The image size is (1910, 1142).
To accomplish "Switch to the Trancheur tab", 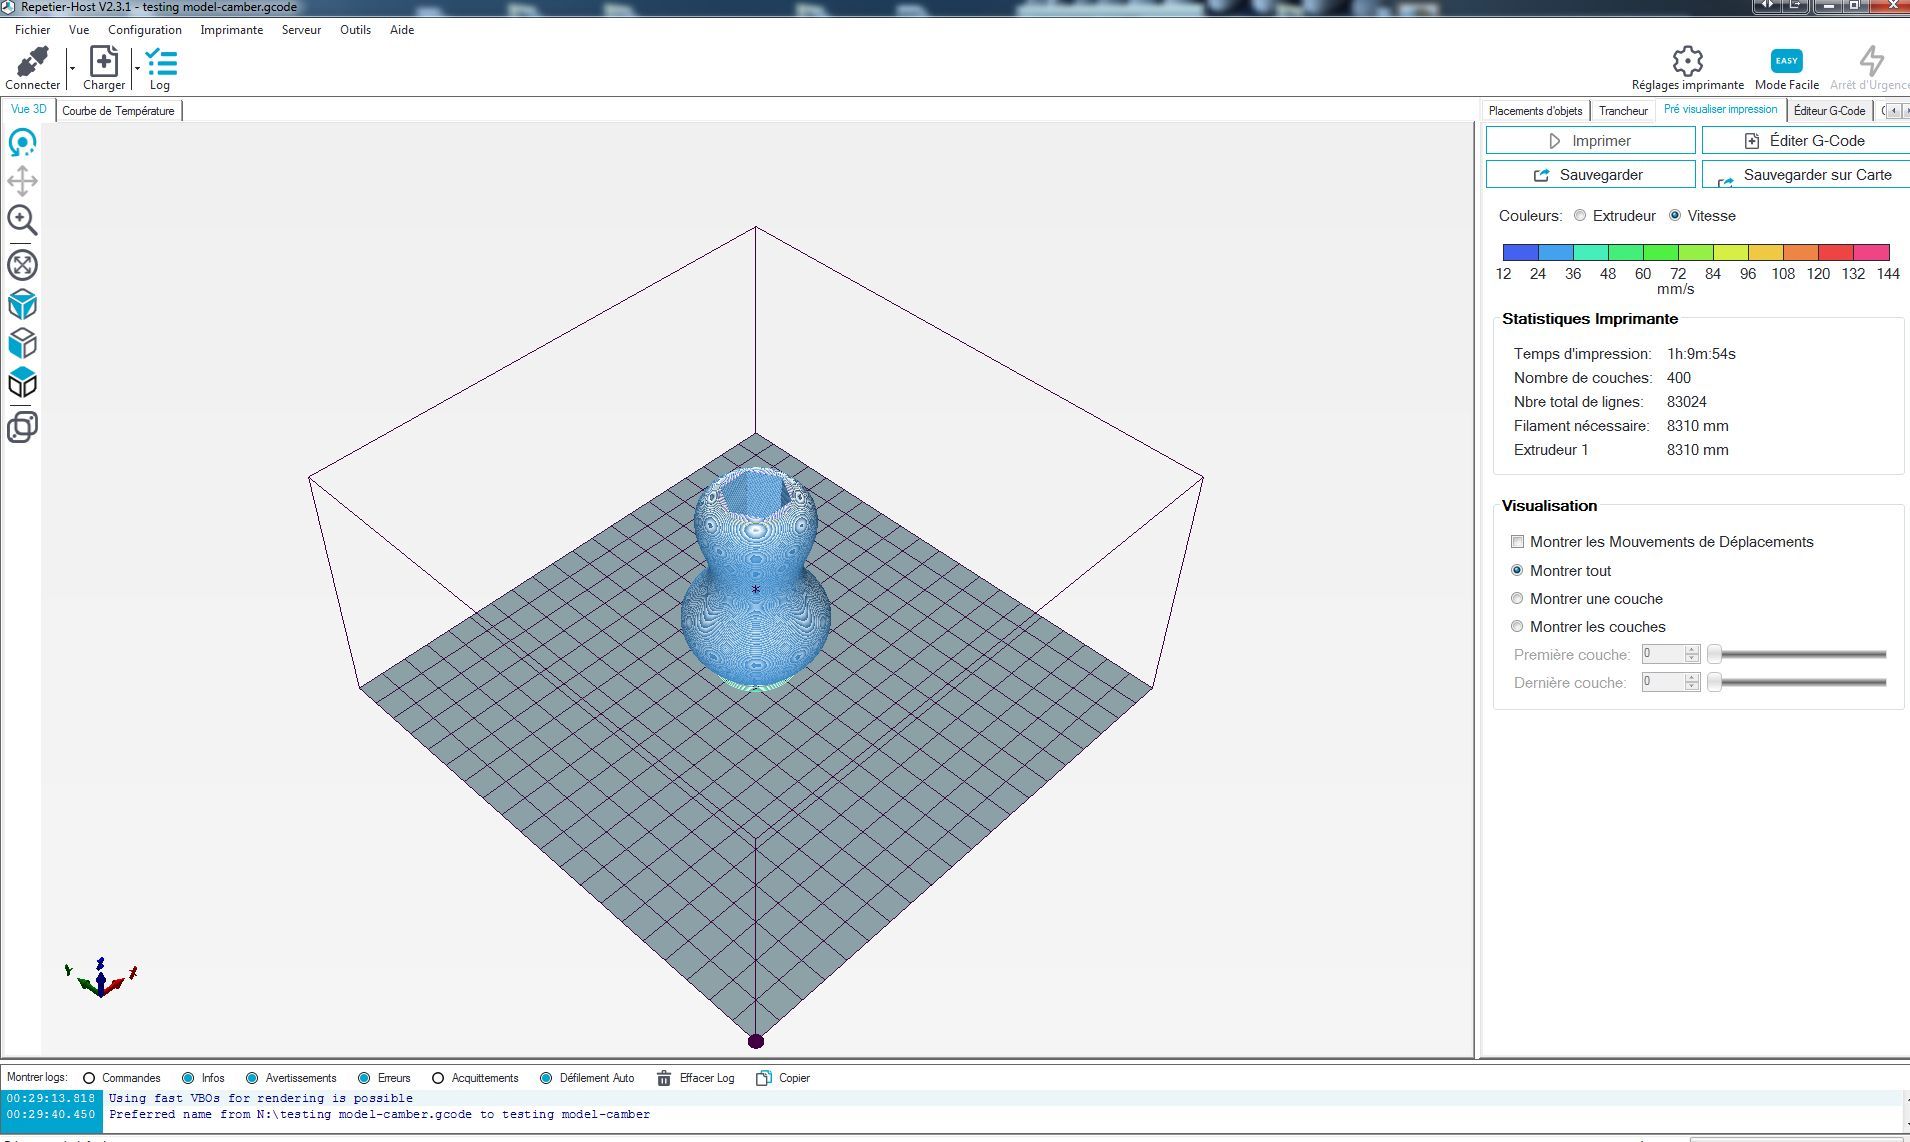I will [x=1622, y=111].
